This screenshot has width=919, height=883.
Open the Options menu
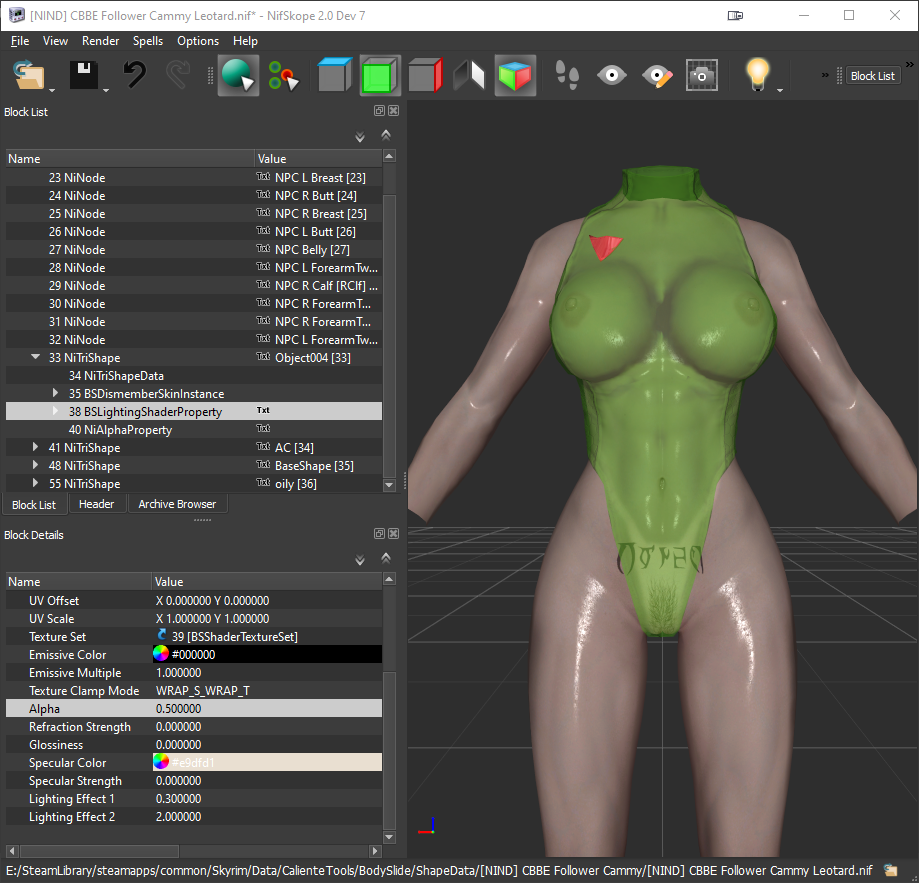click(x=198, y=41)
